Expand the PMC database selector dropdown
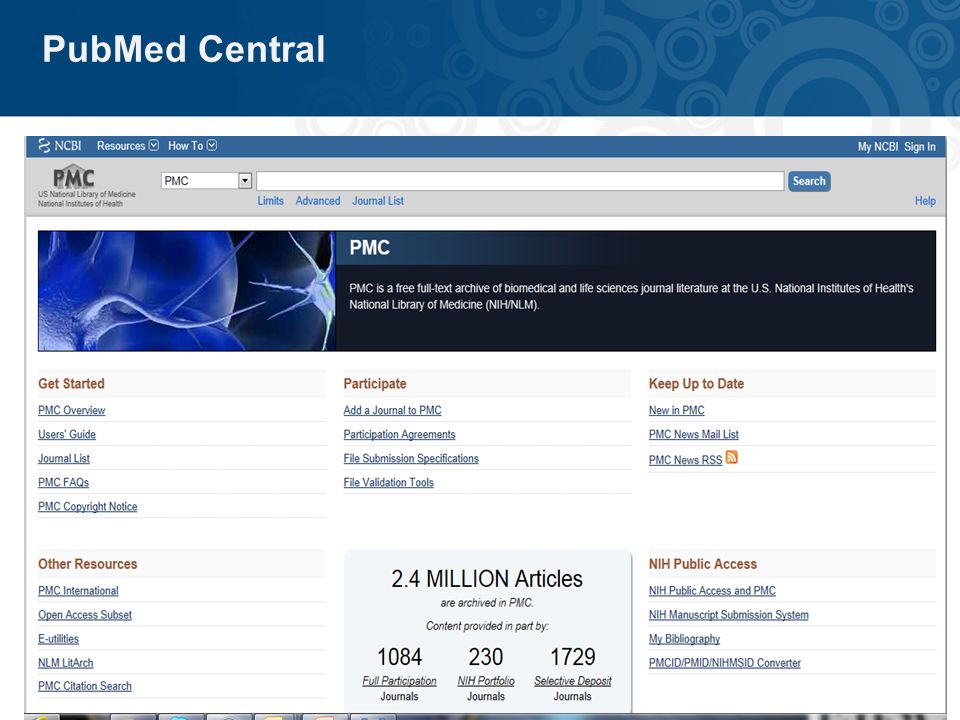The image size is (960, 720). click(245, 181)
